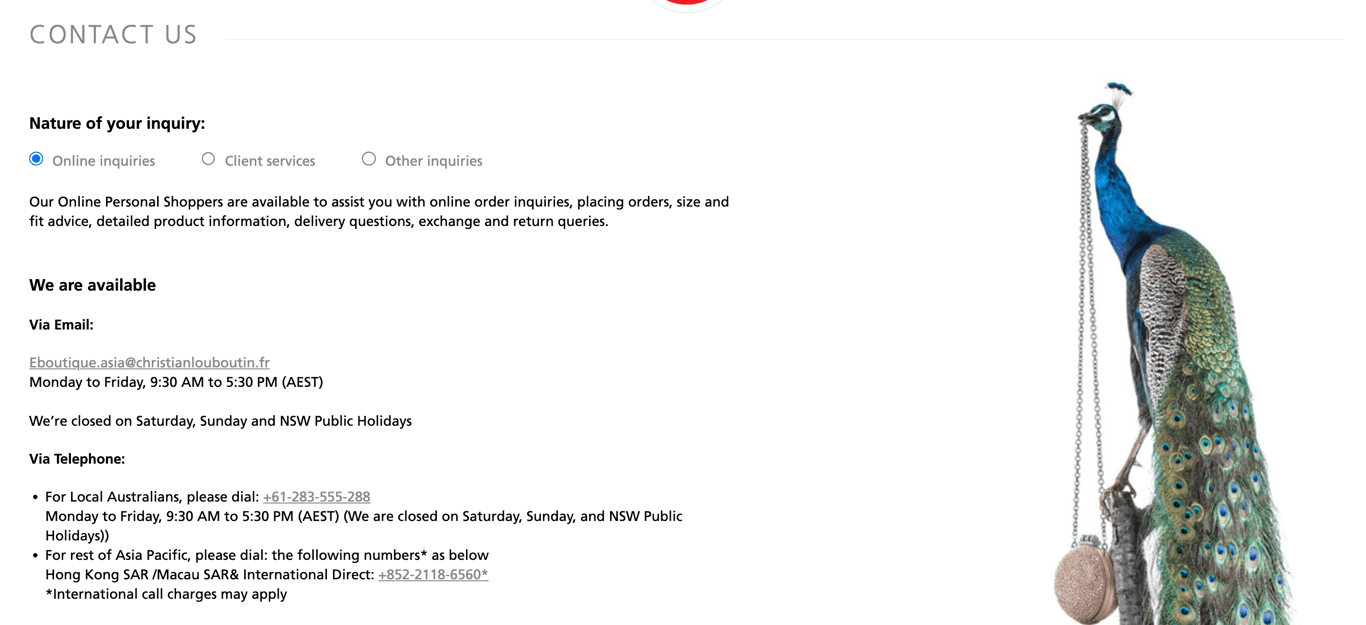Click the "We are available" heading

point(92,285)
